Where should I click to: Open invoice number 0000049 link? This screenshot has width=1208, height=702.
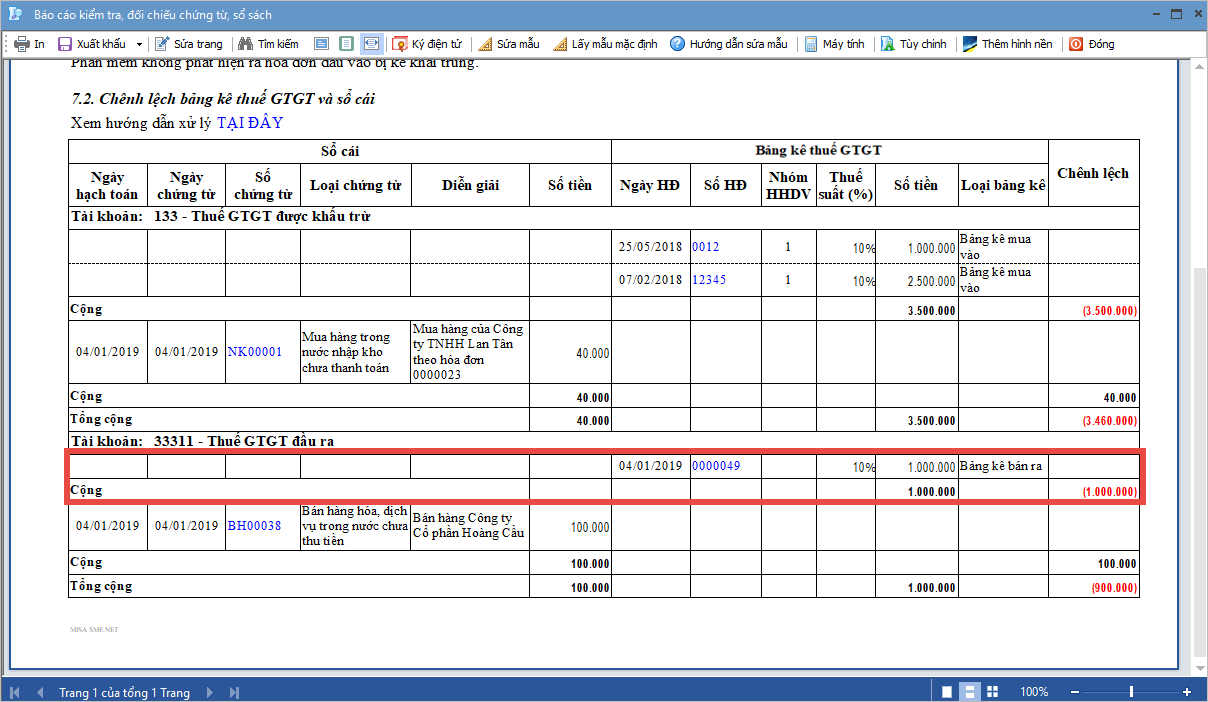coord(716,466)
